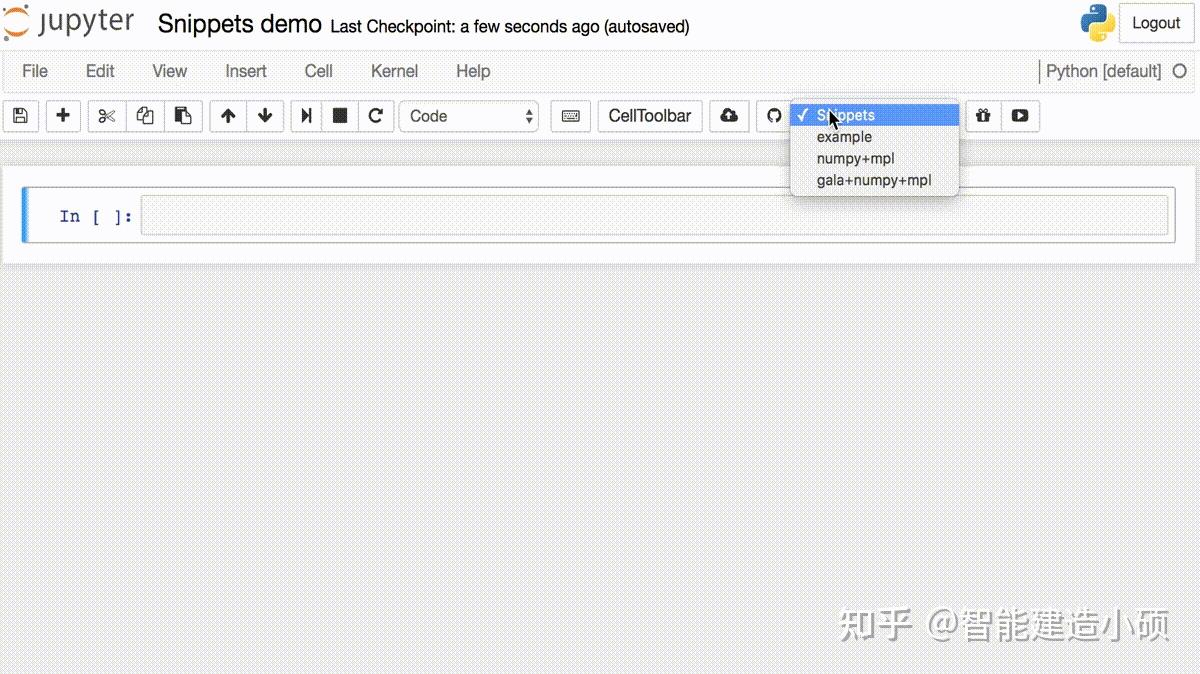Interrupt the kernel with the stop icon
Image resolution: width=1200 pixels, height=674 pixels.
pos(340,116)
